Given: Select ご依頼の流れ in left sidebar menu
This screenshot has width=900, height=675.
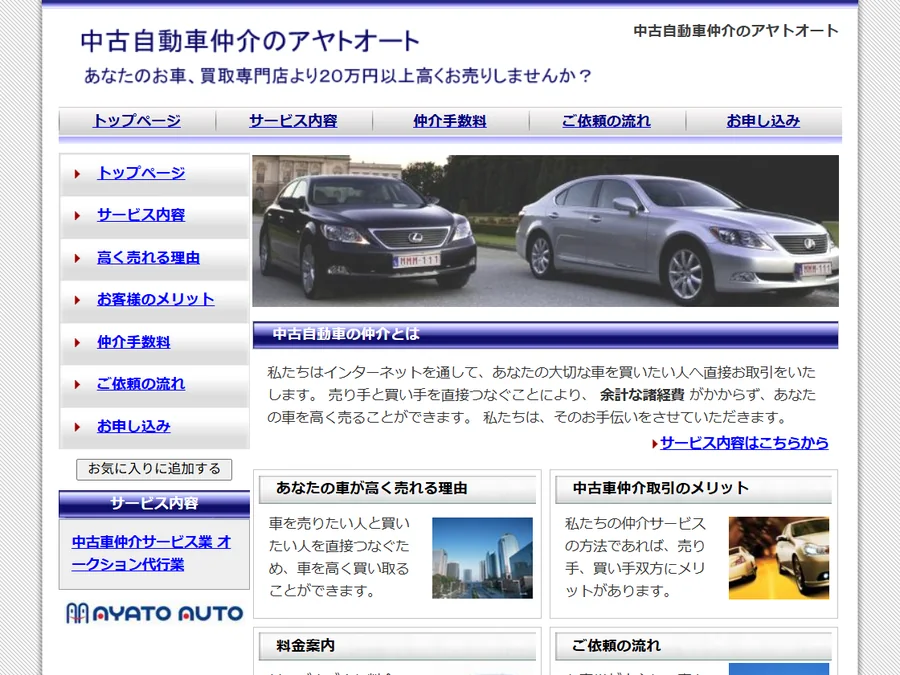Looking at the screenshot, I should coord(141,384).
